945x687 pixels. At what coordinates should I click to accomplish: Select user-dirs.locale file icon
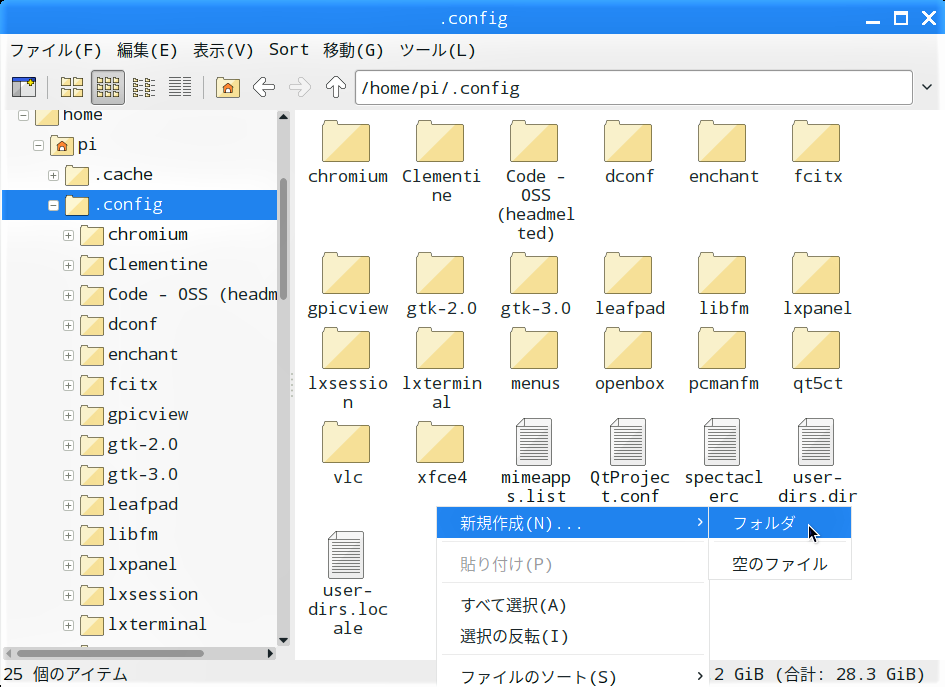point(346,555)
